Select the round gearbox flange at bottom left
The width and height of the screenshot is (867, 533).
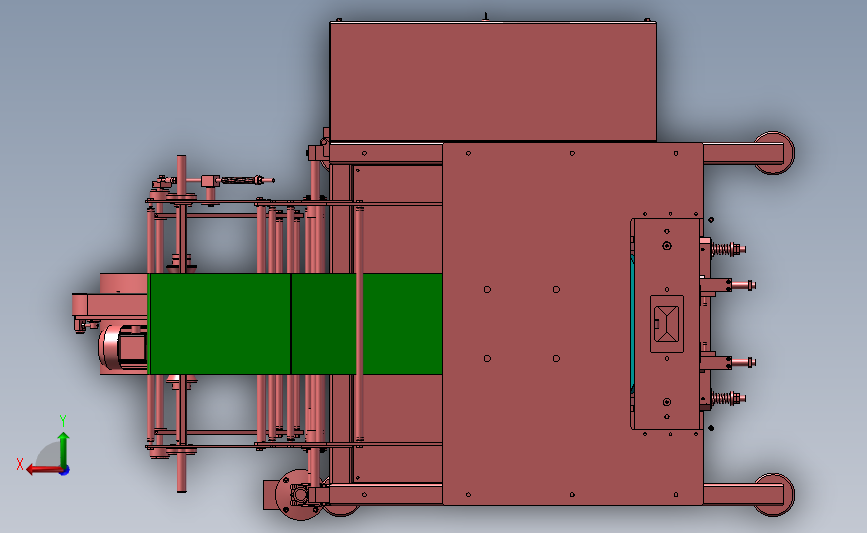tap(299, 495)
